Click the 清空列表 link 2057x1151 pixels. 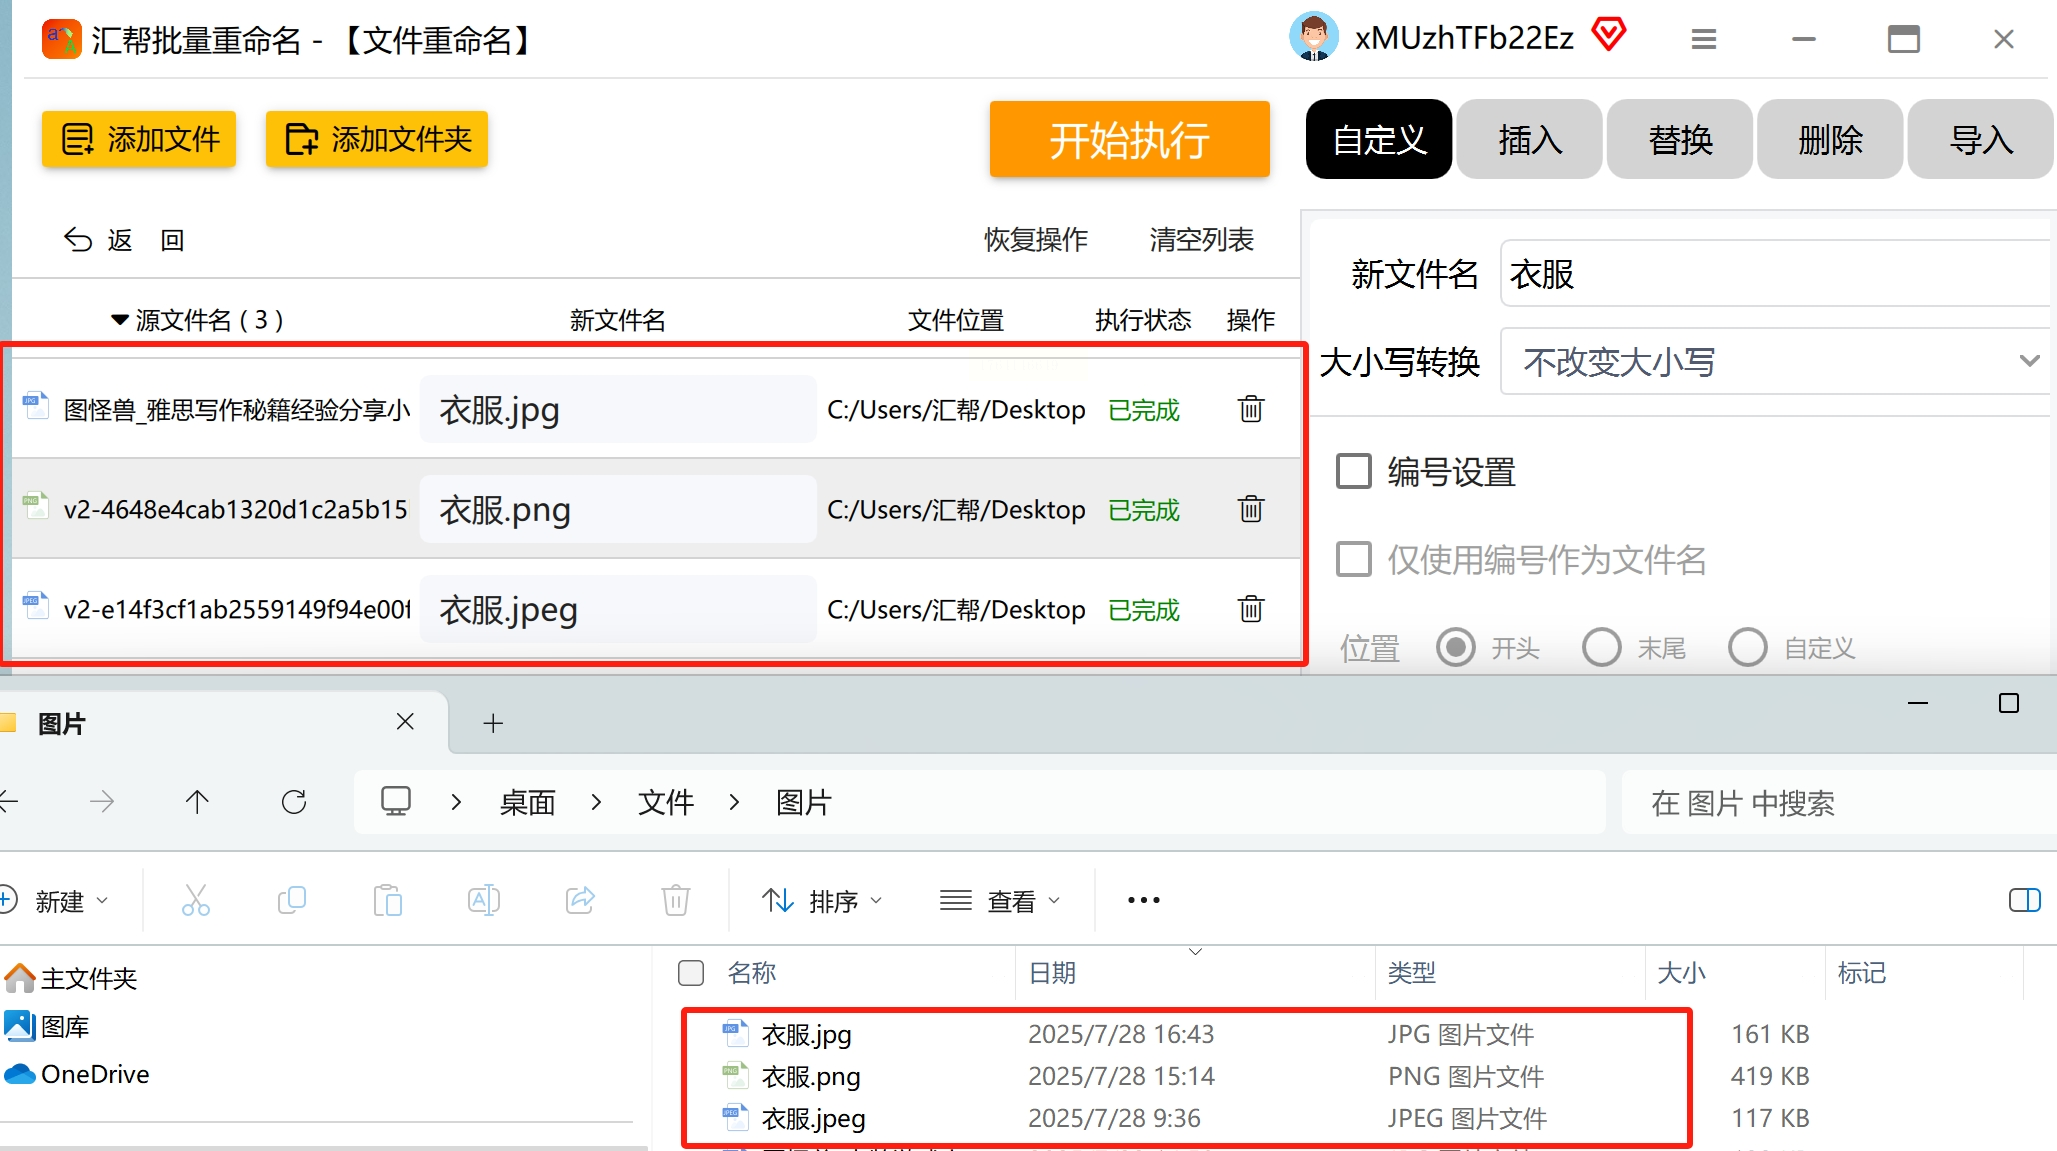click(x=1201, y=240)
